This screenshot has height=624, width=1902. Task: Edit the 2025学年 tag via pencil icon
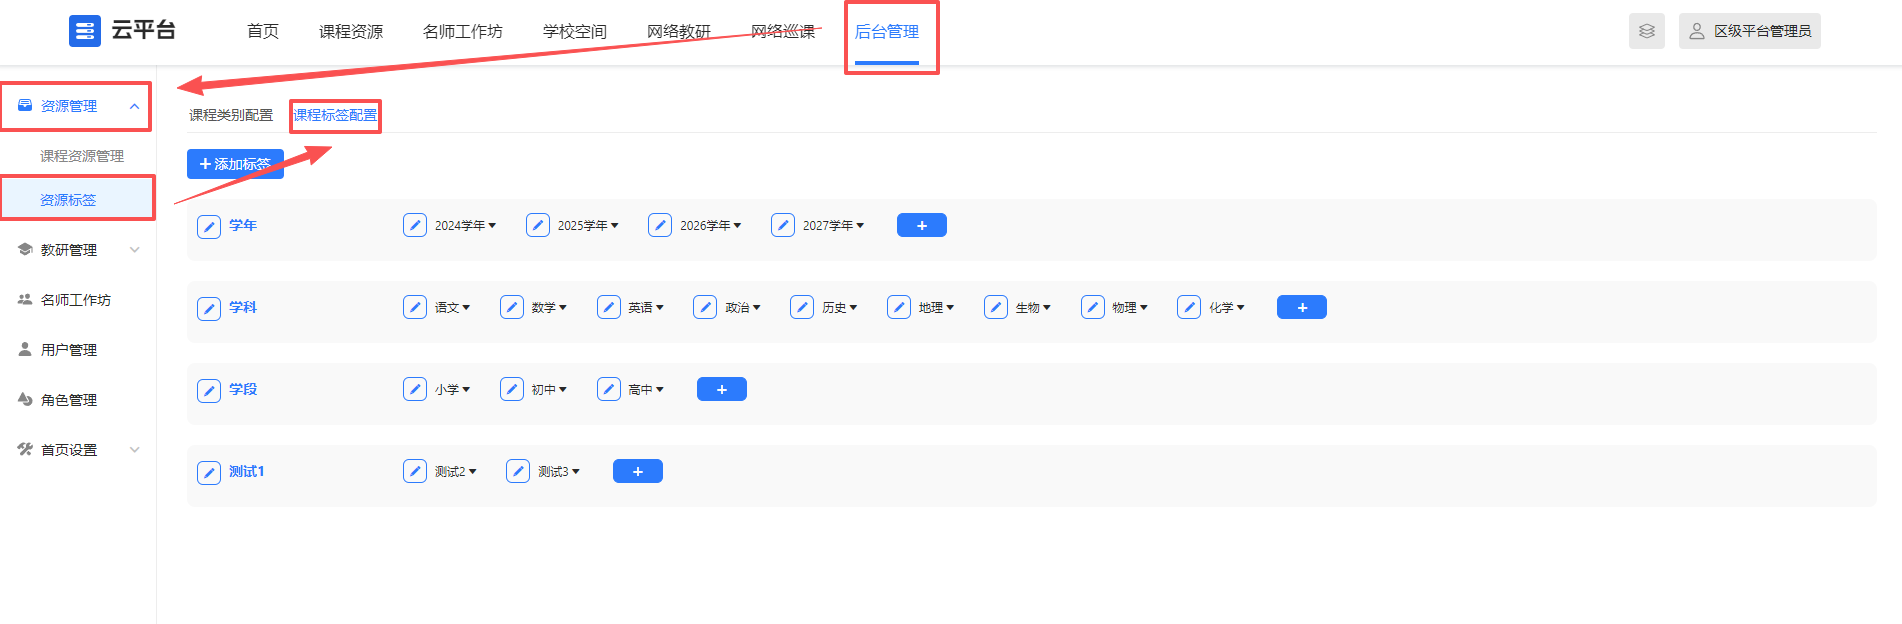coord(538,225)
